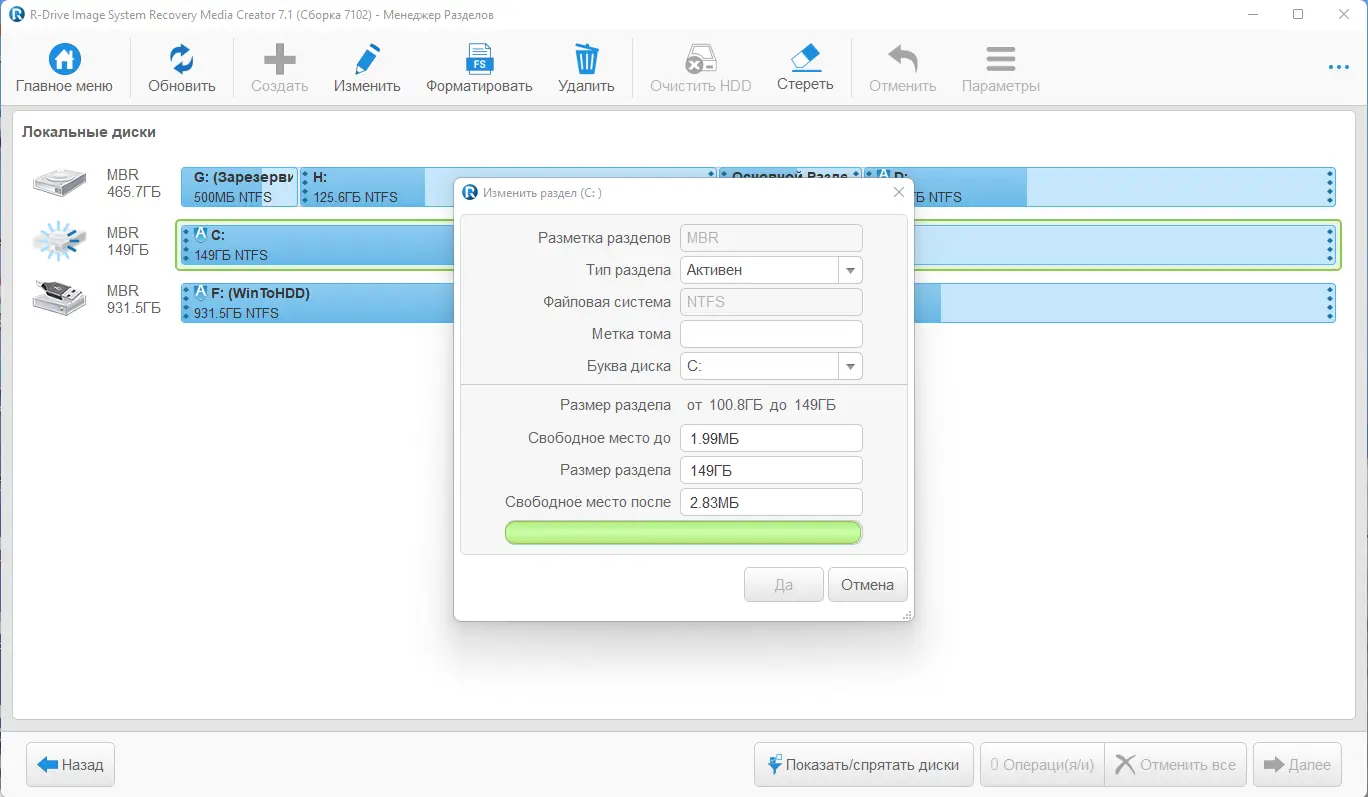The image size is (1368, 797).
Task: Click the Отменить все button
Action: point(1175,765)
